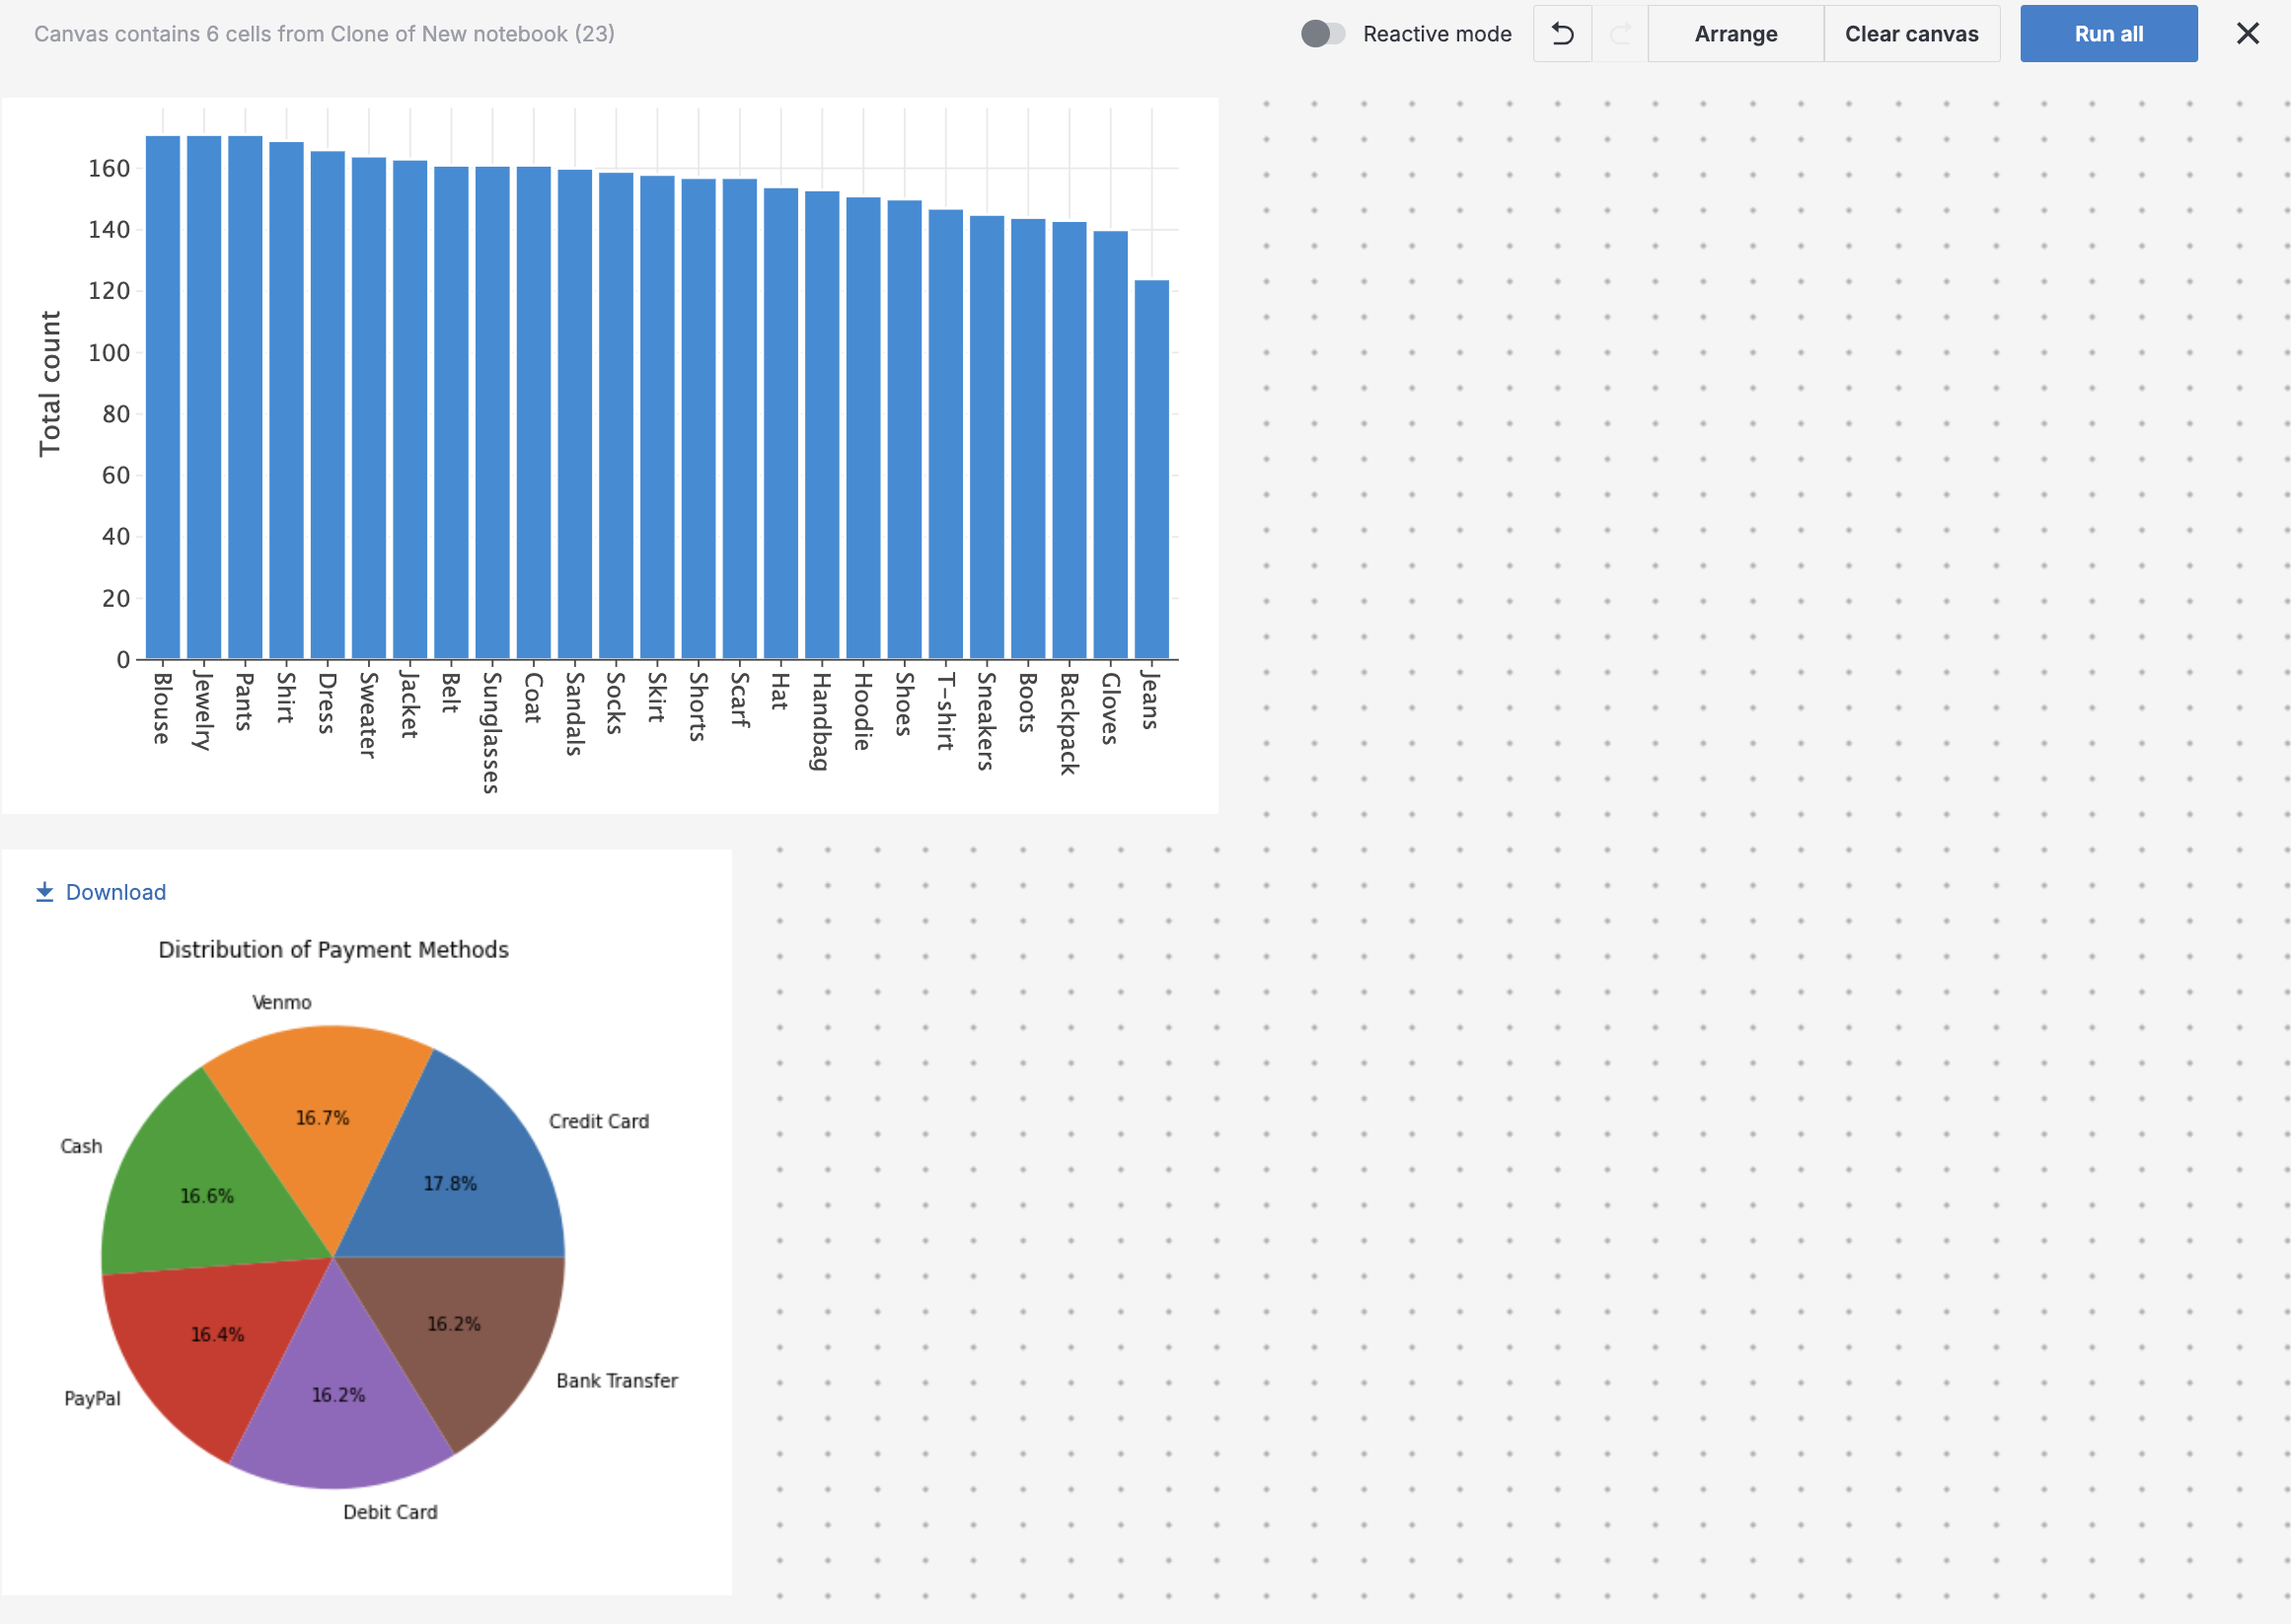This screenshot has height=1624, width=2291.
Task: Click the Jeans bar in the bar chart
Action: tap(1151, 470)
